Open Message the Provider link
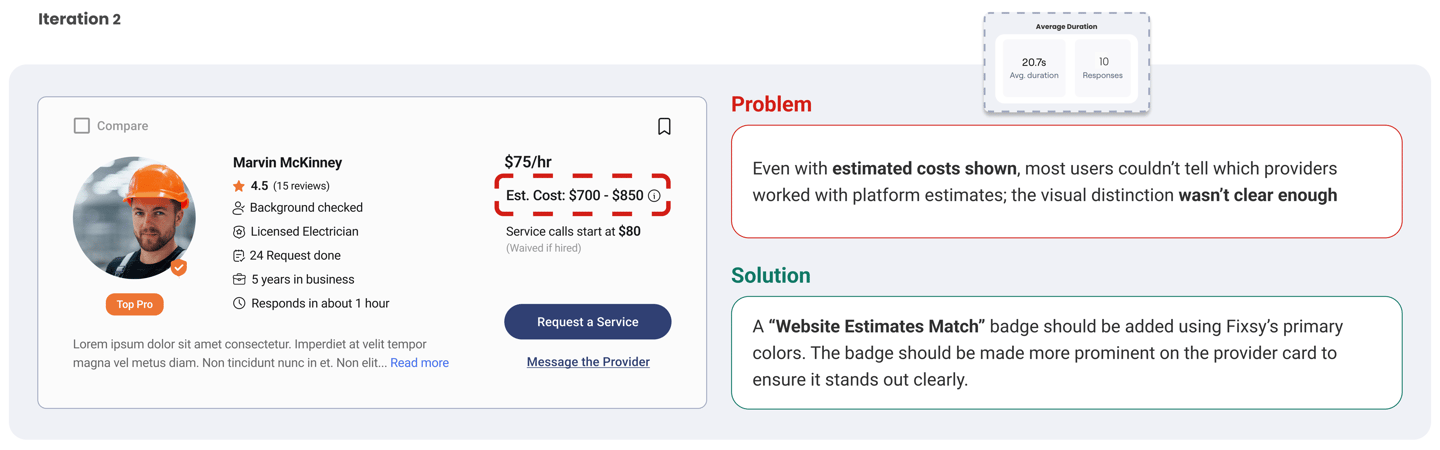The height and width of the screenshot is (450, 1440). [588, 362]
